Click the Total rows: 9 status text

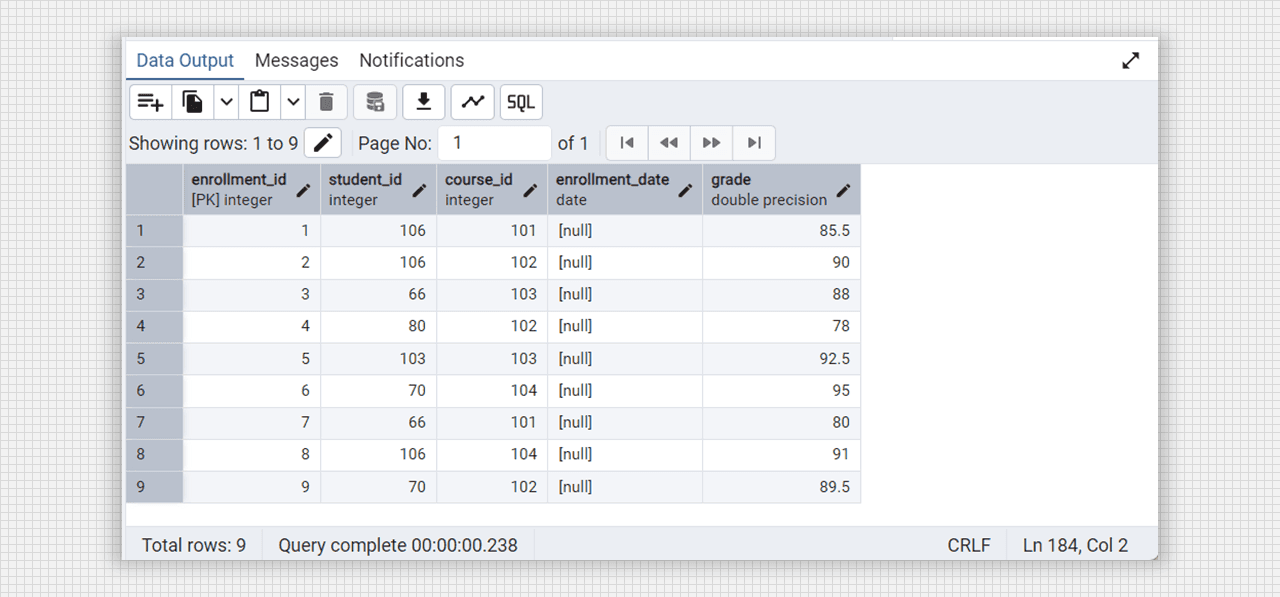click(194, 546)
